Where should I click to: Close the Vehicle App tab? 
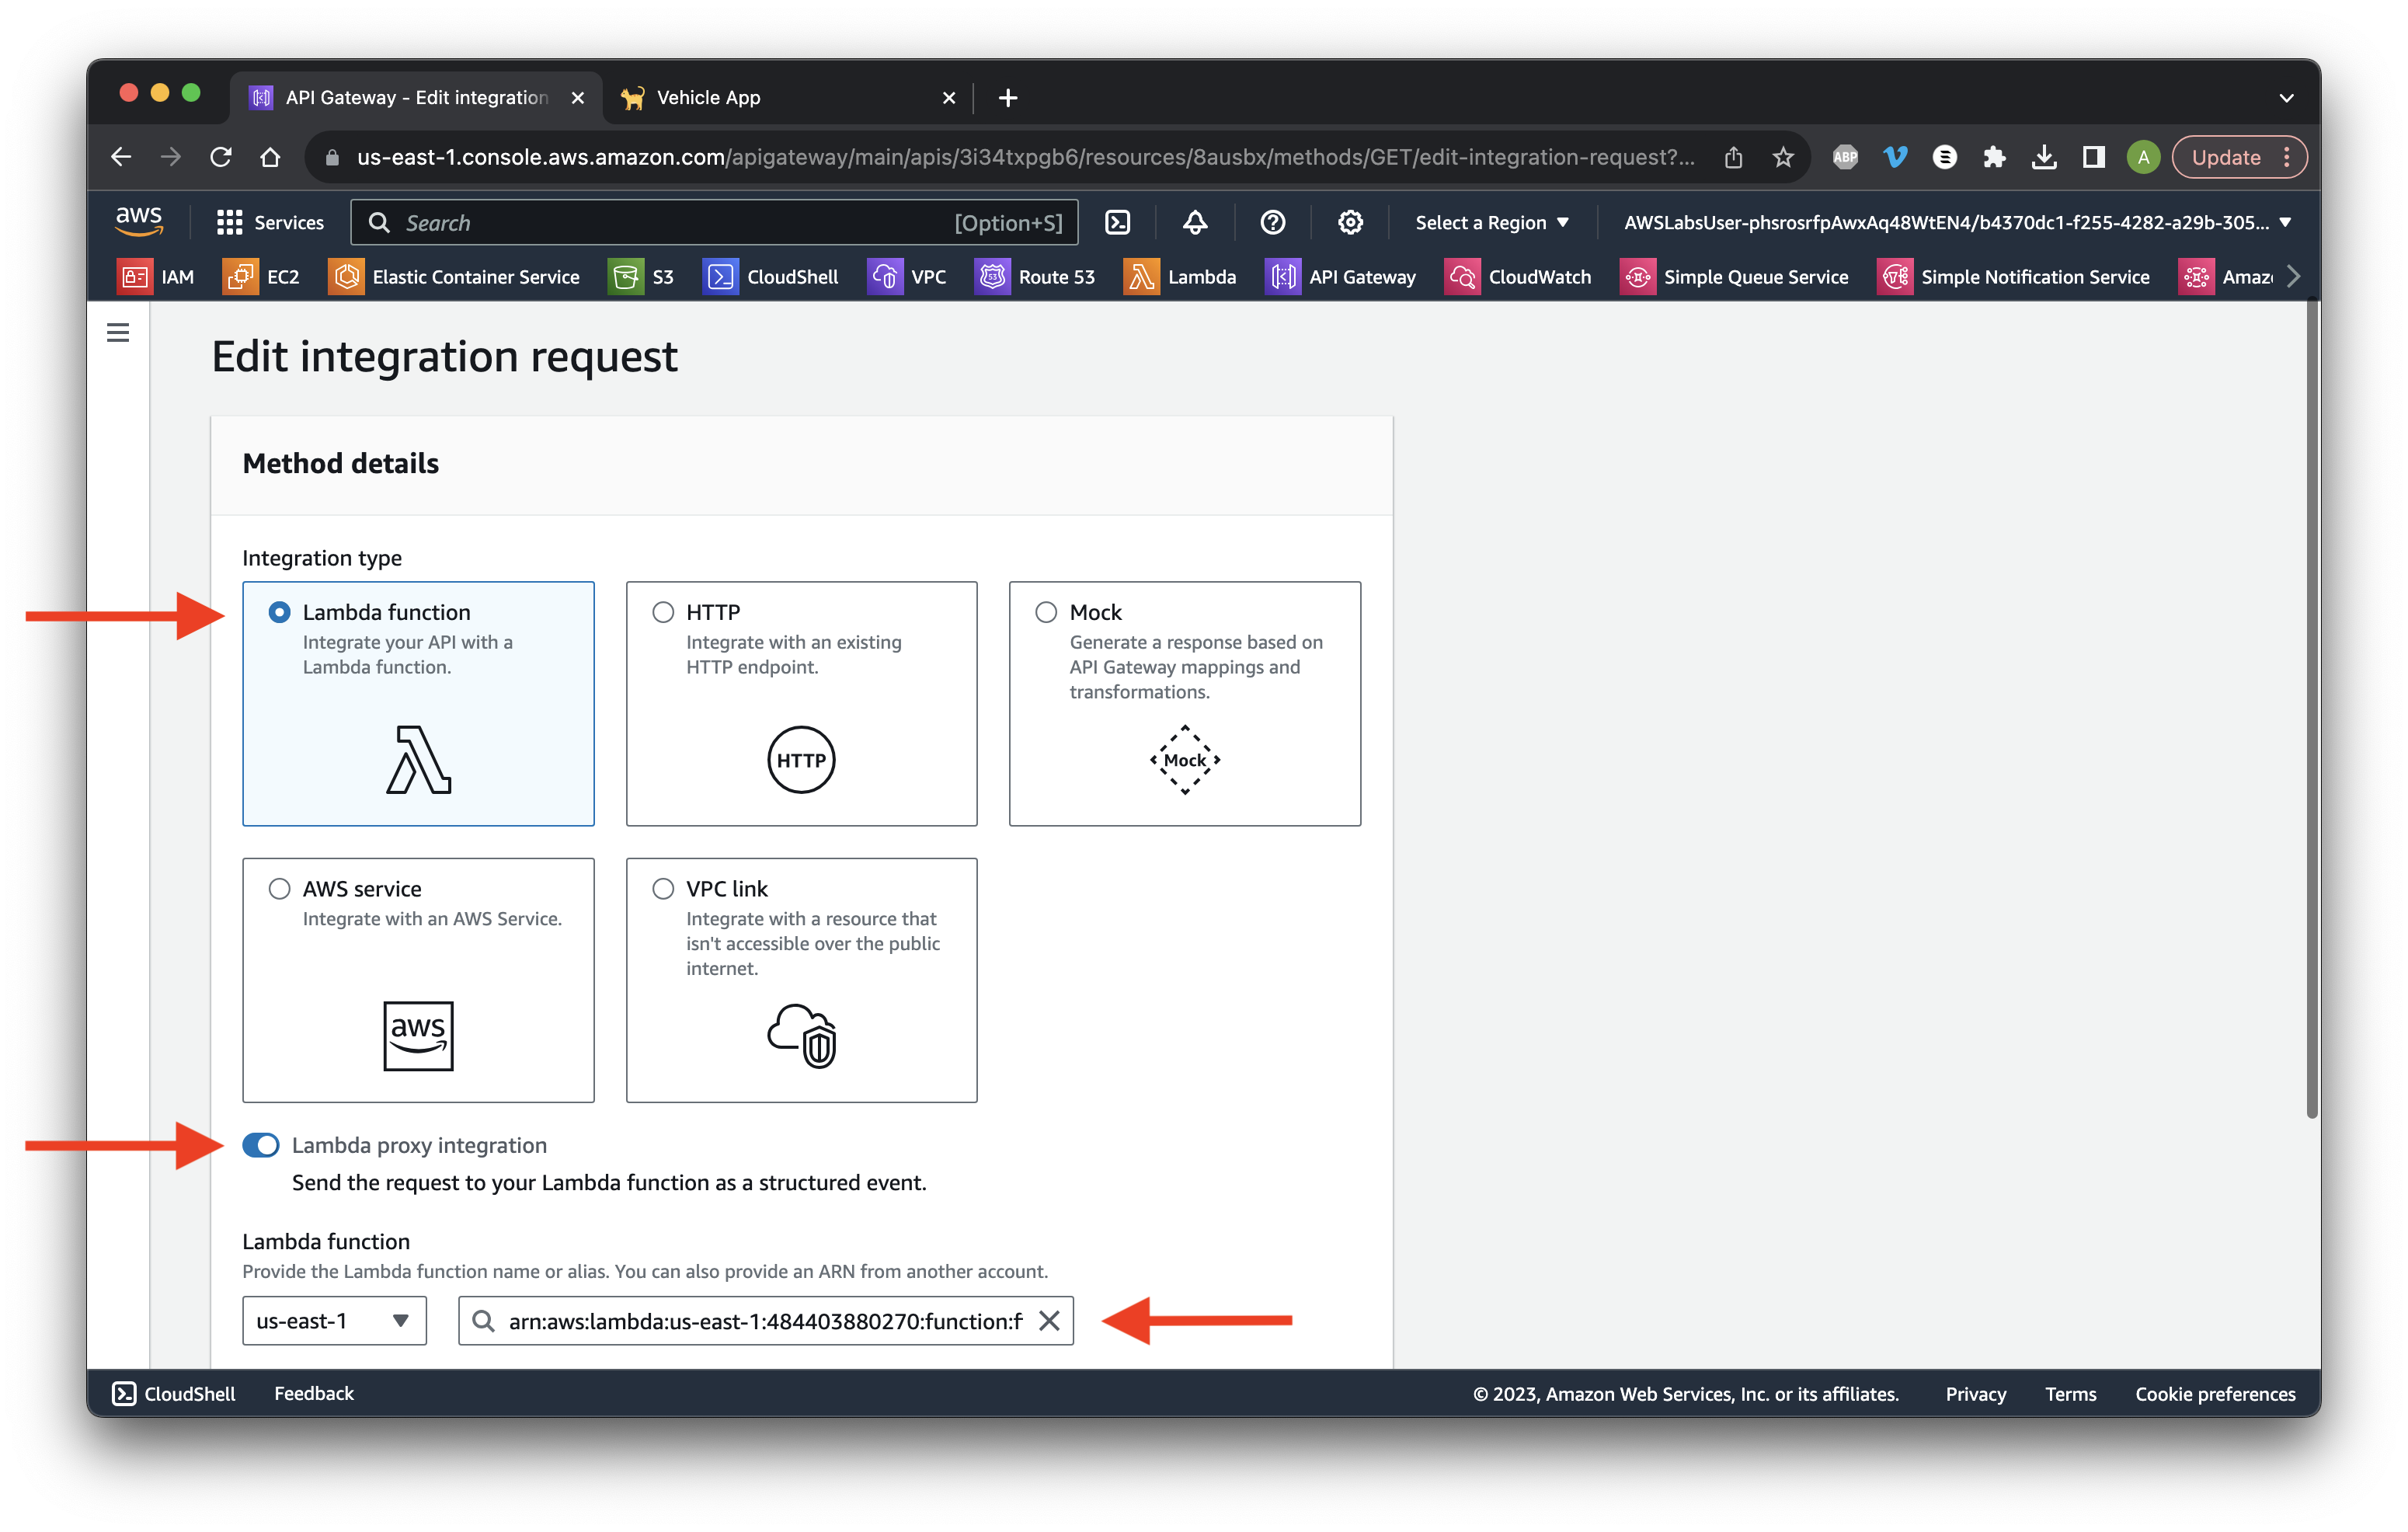948,98
